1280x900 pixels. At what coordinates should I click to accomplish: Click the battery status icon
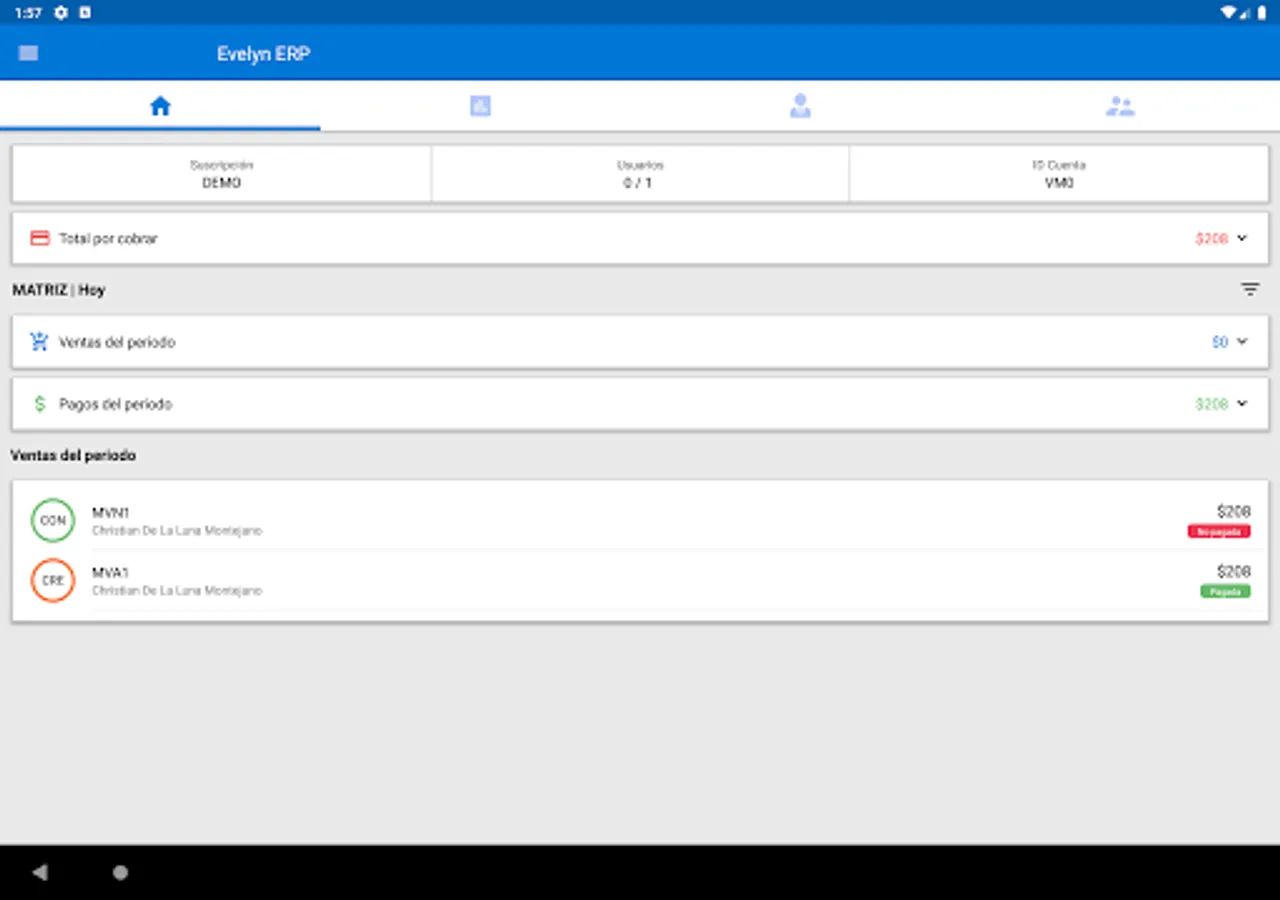tap(1262, 13)
